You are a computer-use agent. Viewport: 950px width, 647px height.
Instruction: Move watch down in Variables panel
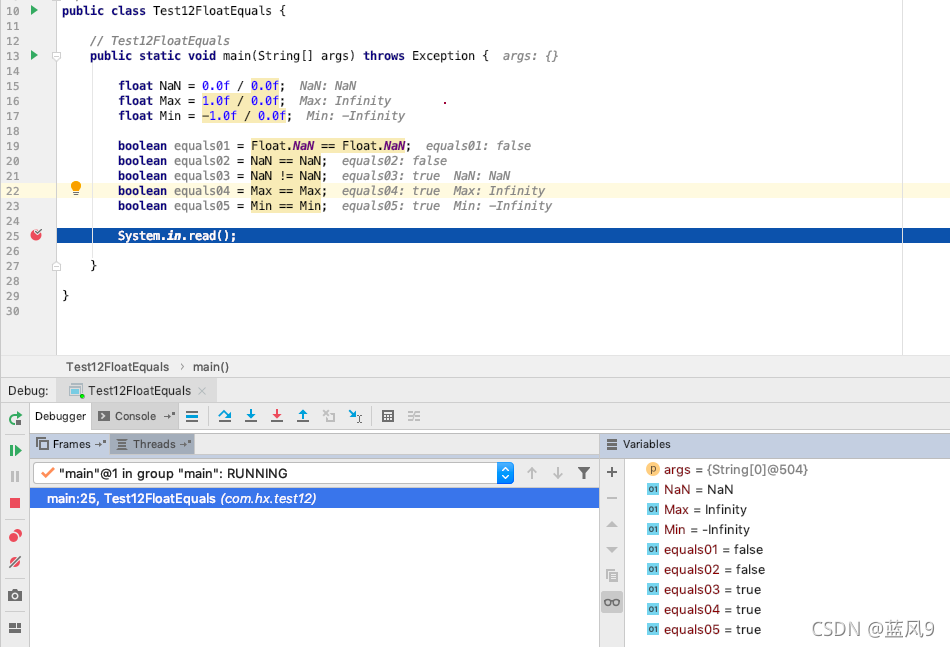(612, 550)
